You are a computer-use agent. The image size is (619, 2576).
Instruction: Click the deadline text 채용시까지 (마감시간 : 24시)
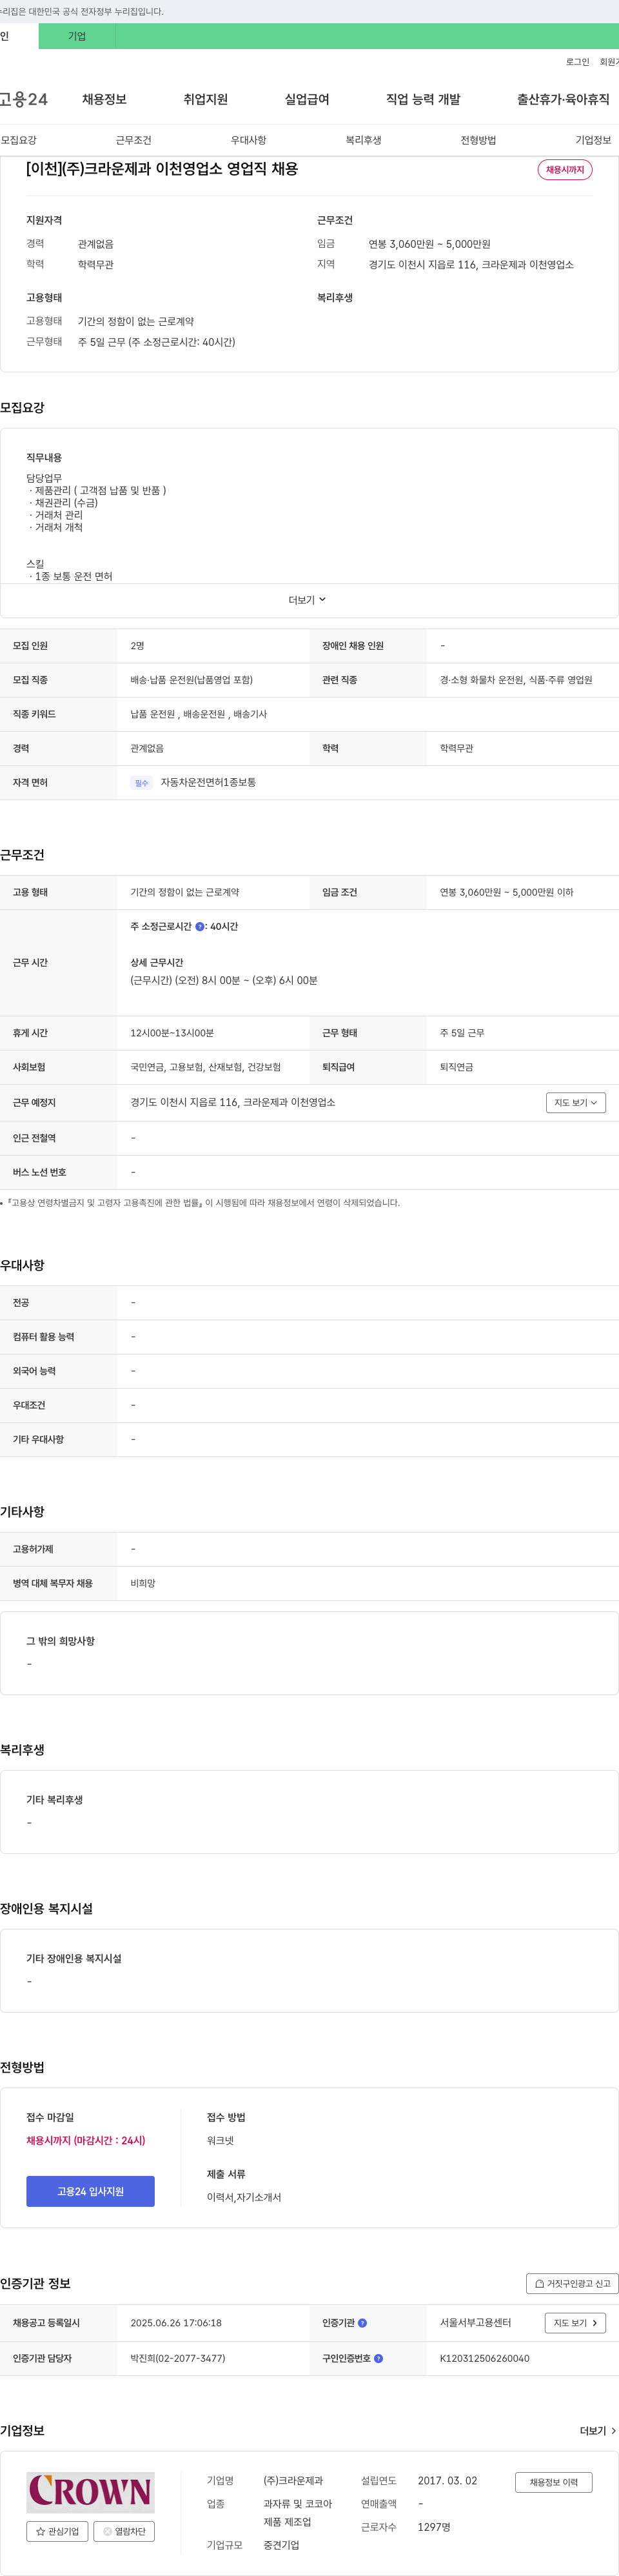[86, 2140]
